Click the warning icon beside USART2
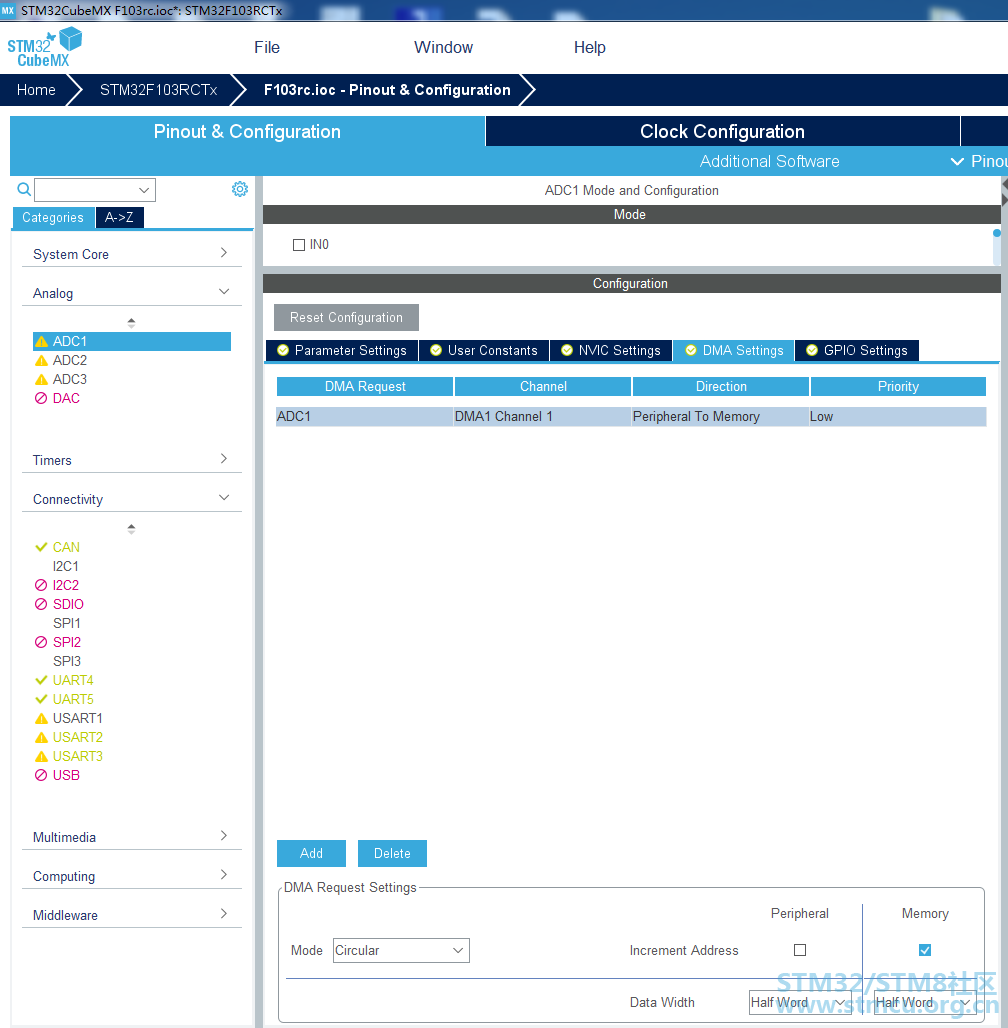The width and height of the screenshot is (1008, 1028). (x=41, y=738)
